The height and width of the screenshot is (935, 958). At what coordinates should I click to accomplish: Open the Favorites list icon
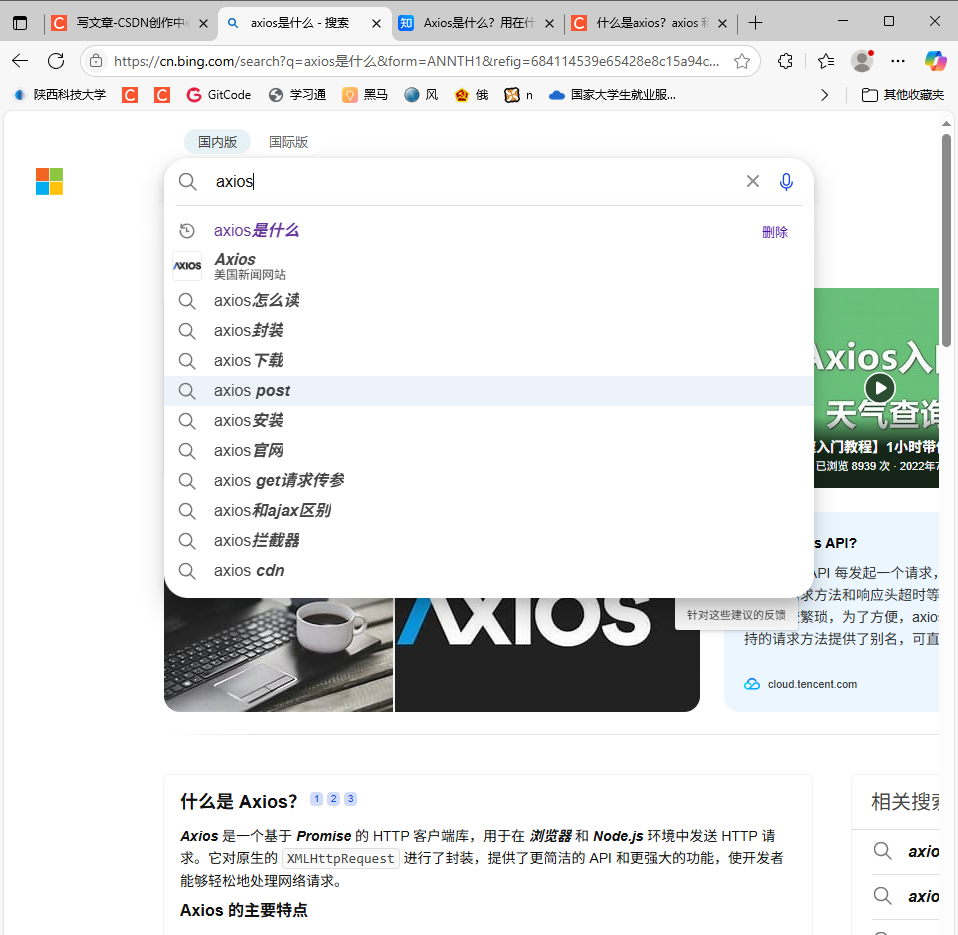click(x=825, y=60)
